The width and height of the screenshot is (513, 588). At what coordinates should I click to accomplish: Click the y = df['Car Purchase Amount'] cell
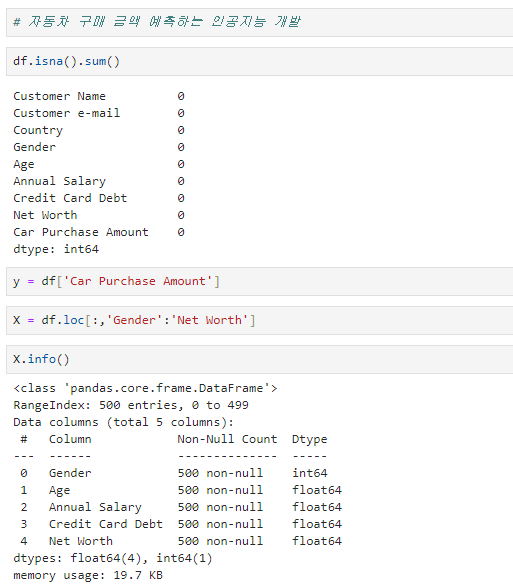coord(260,281)
